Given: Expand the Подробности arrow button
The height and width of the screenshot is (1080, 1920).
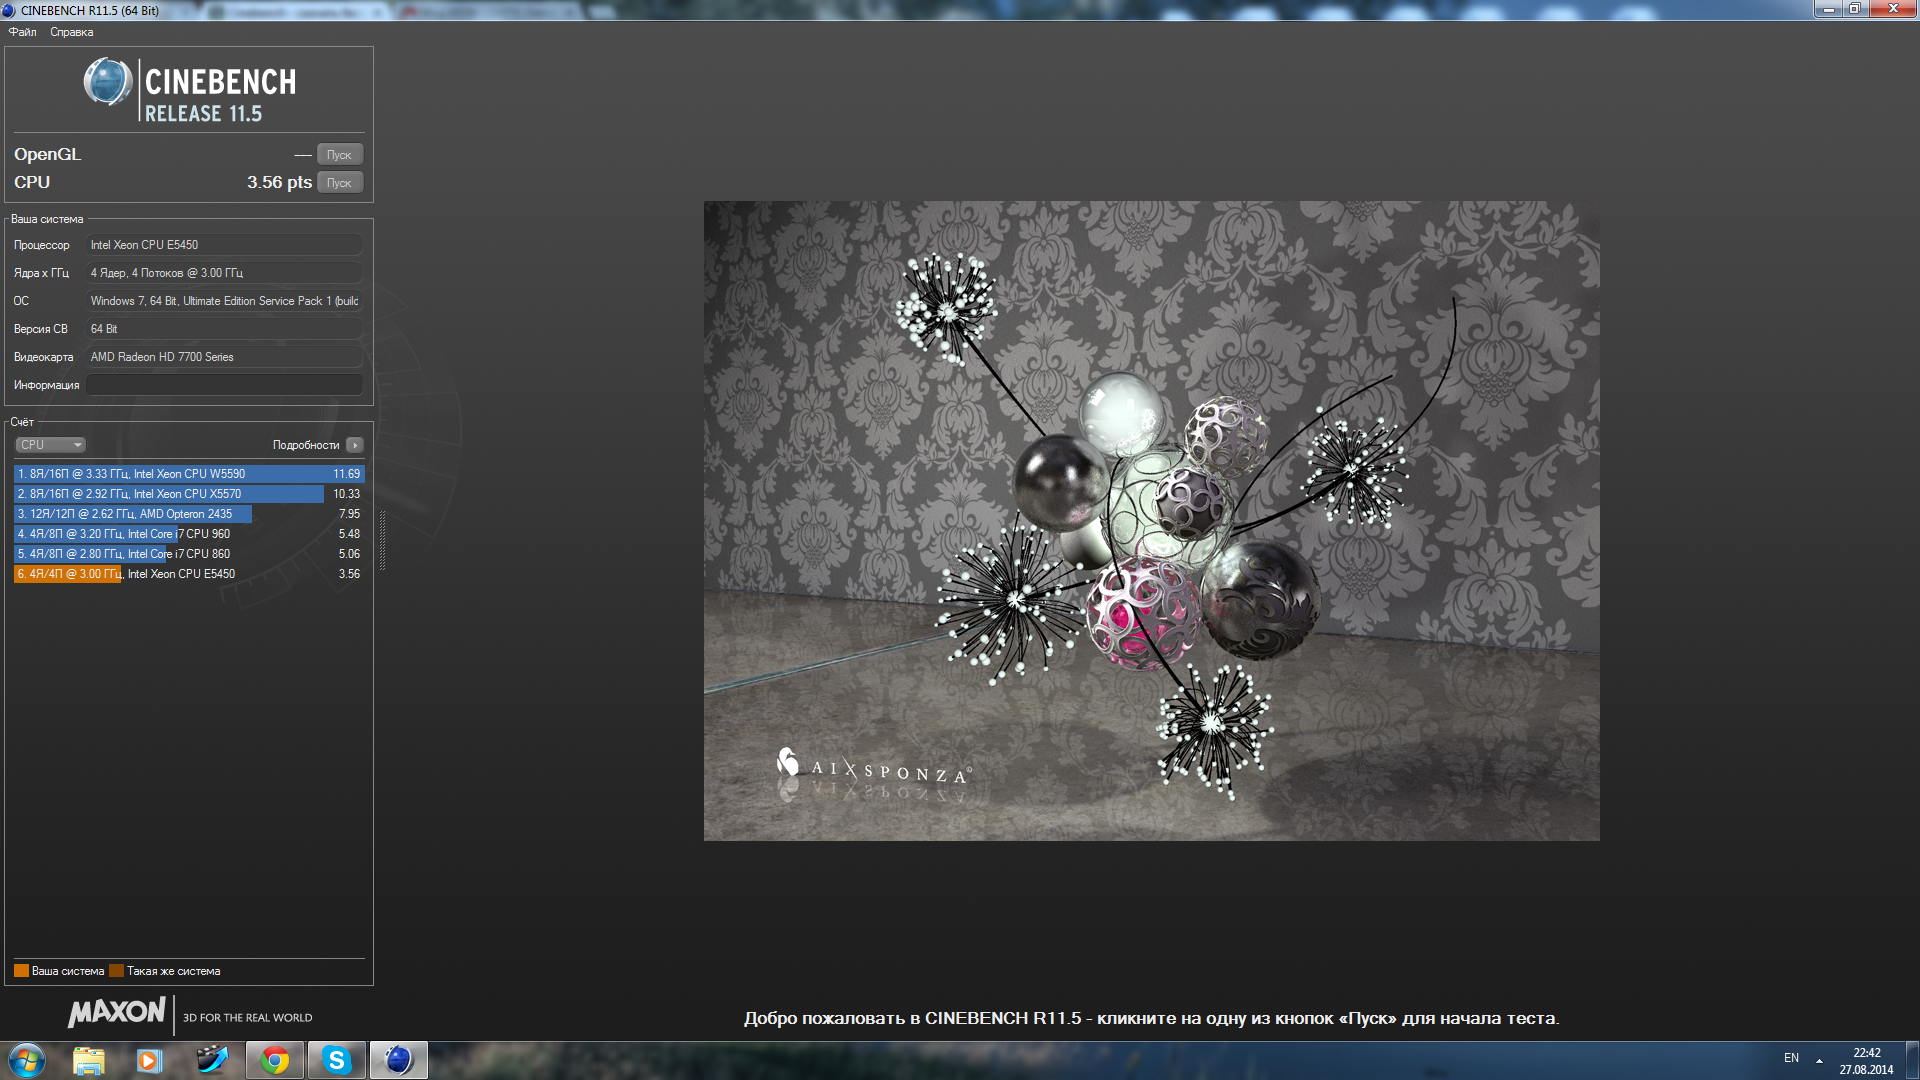Looking at the screenshot, I should click(x=355, y=445).
